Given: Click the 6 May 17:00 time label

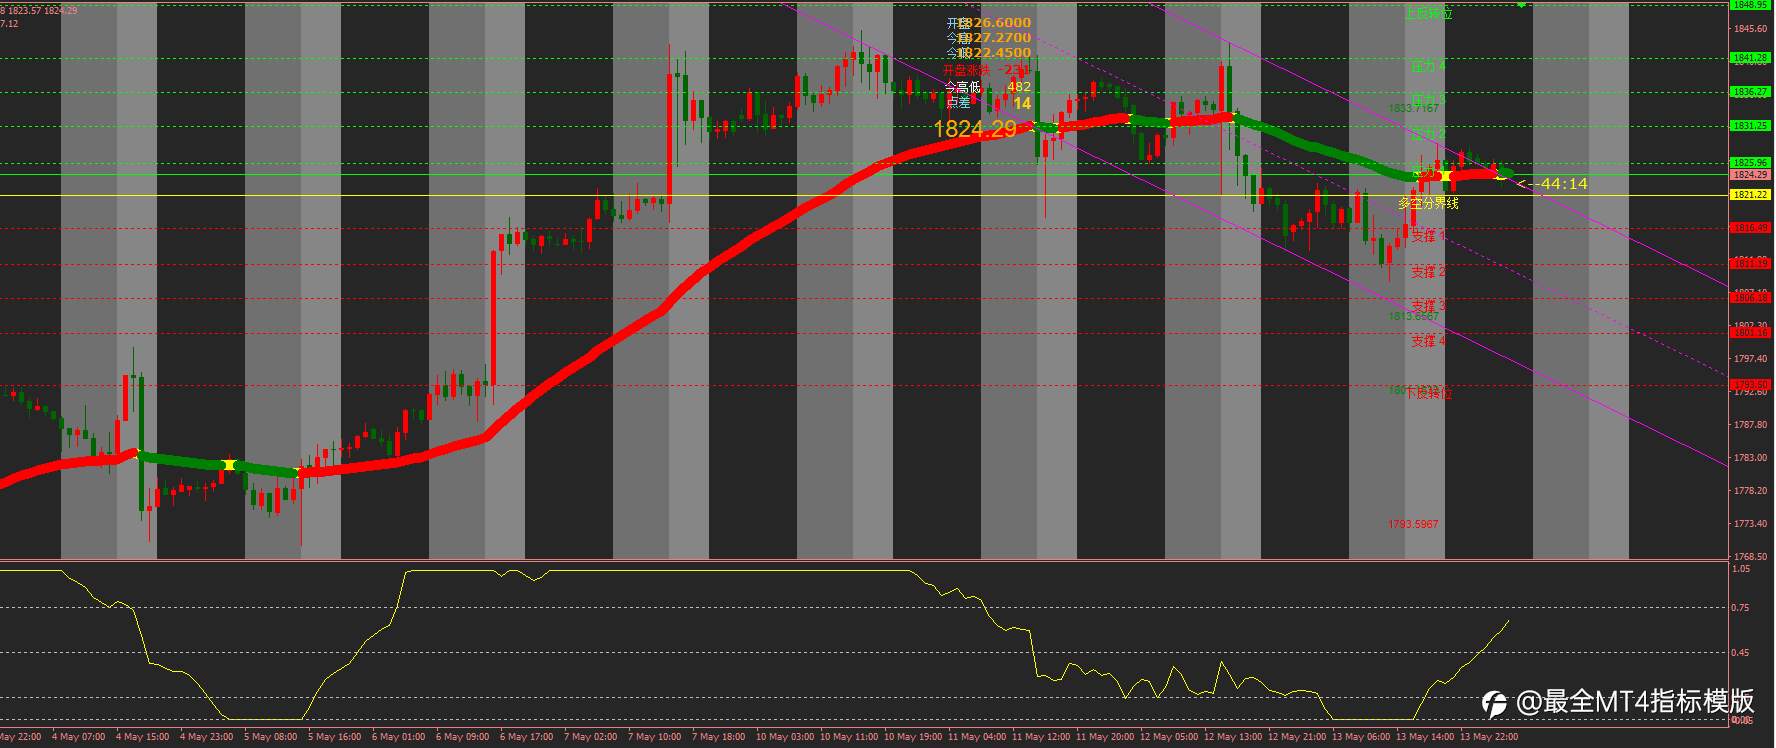Looking at the screenshot, I should (526, 737).
